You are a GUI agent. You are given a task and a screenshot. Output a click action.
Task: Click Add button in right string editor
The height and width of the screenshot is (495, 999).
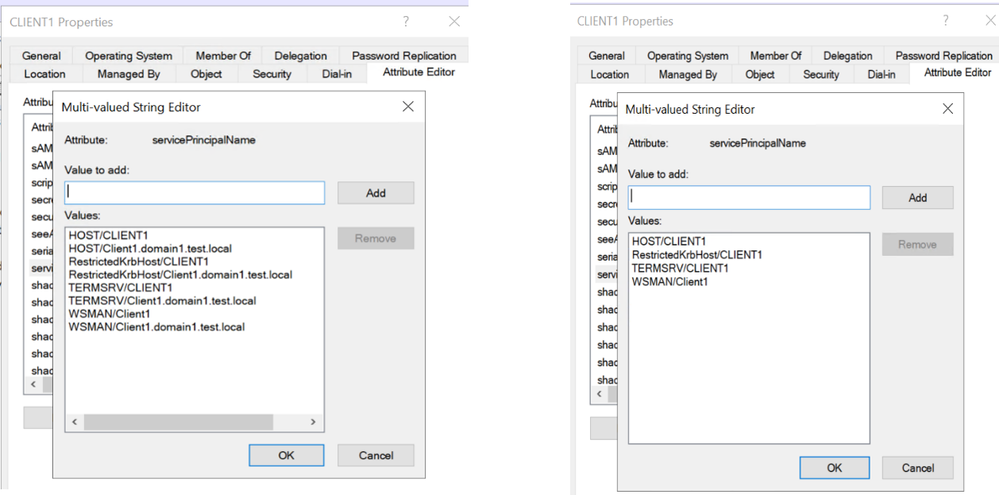click(917, 198)
